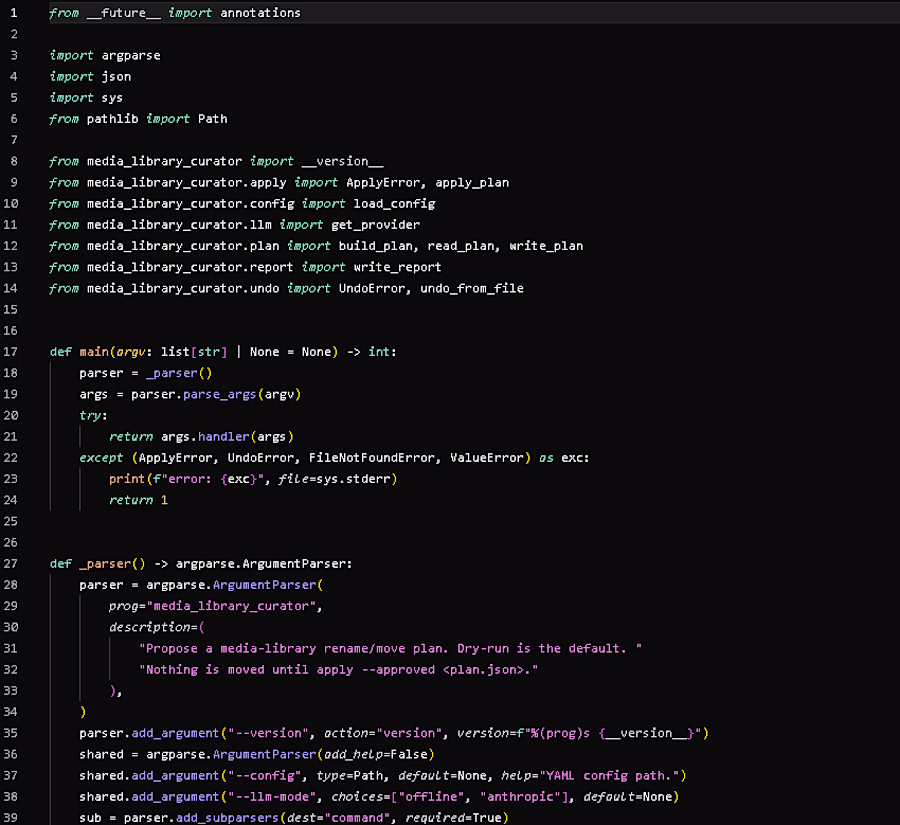Image resolution: width=900 pixels, height=825 pixels.
Task: Click "sys" in the line 5 import statement
Action: [112, 98]
